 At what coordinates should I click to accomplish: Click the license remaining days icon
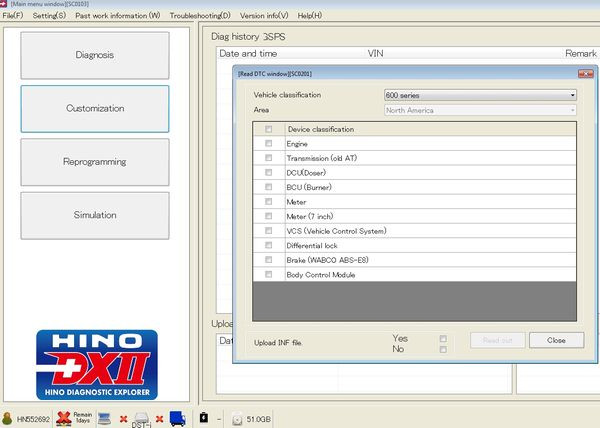pyautogui.click(x=64, y=417)
